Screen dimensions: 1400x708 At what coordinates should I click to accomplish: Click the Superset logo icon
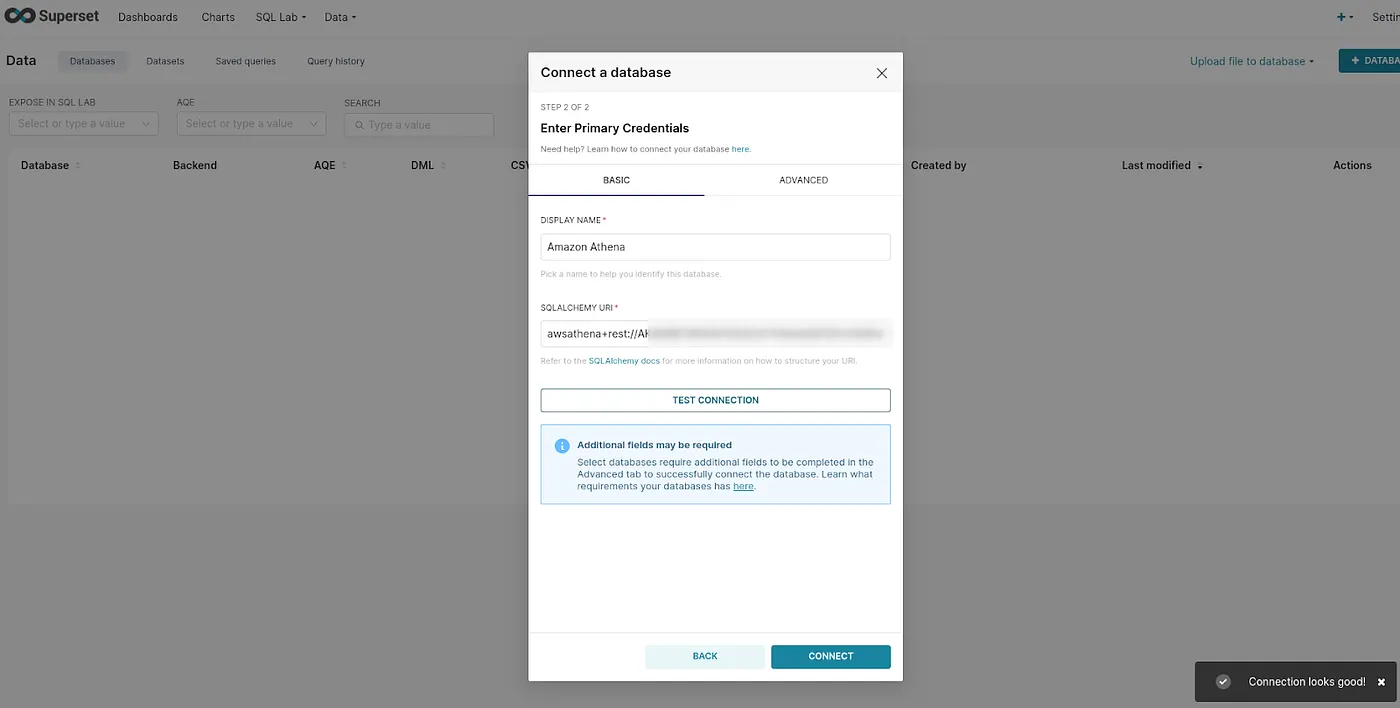tap(20, 16)
